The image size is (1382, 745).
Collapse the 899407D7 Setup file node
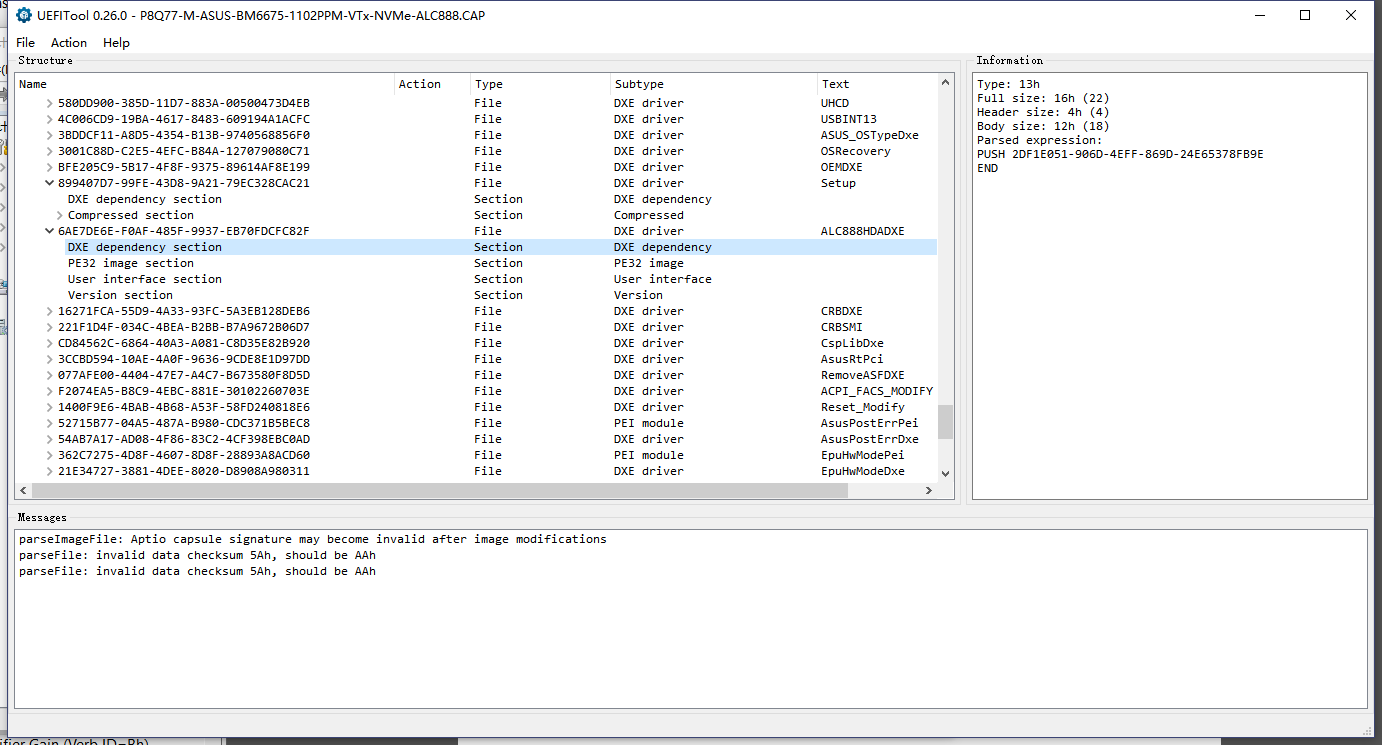[x=50, y=183]
